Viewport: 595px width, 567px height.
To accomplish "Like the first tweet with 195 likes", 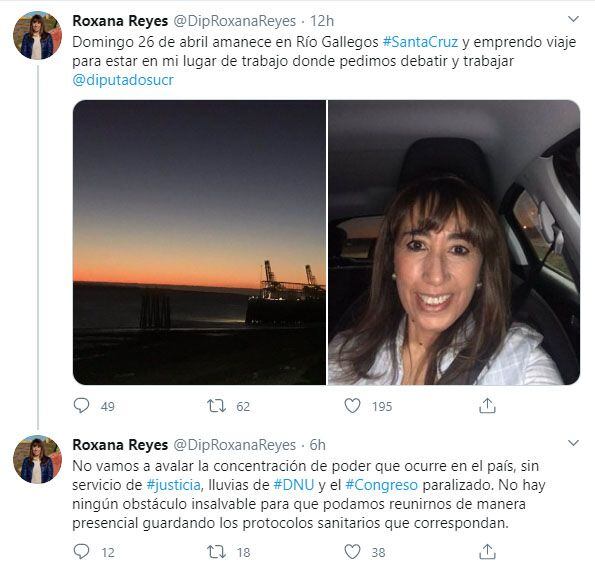I will pyautogui.click(x=352, y=406).
